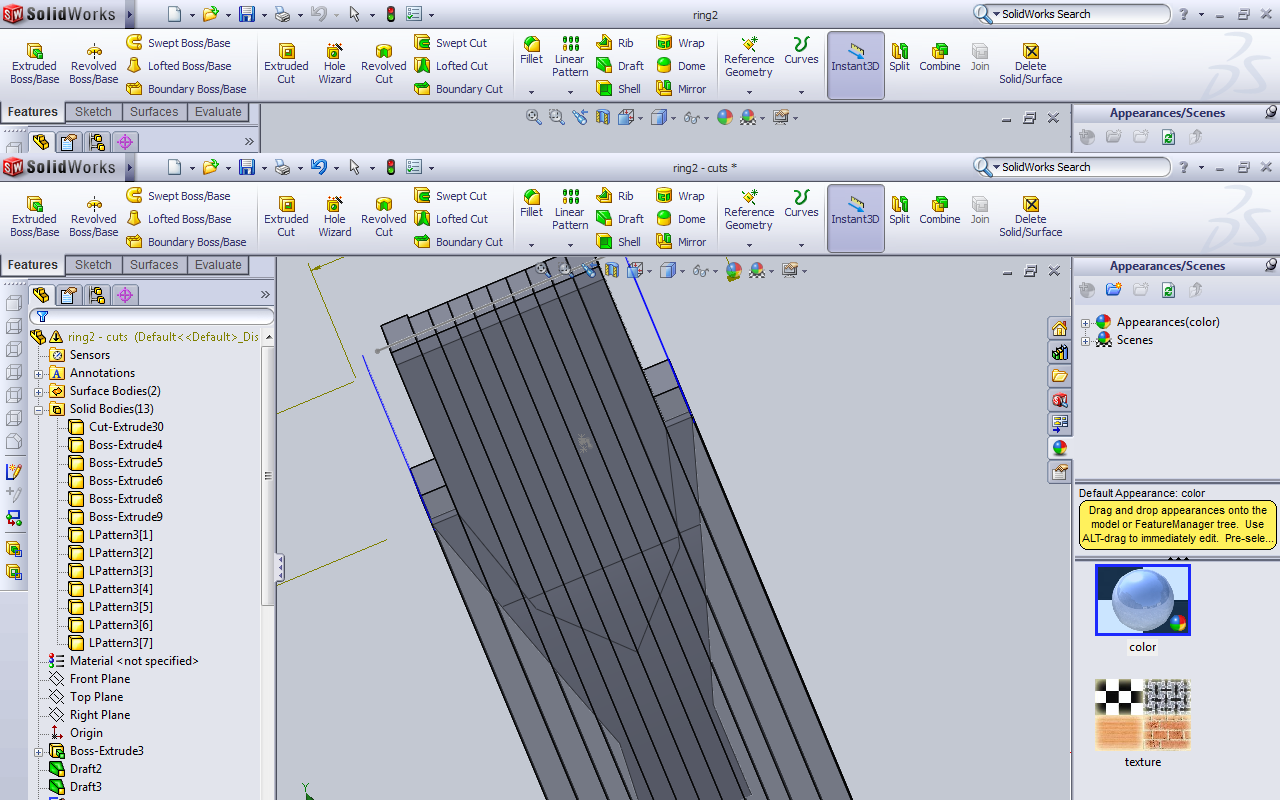The height and width of the screenshot is (800, 1280).
Task: Select Lofted Cut in ring2 - cuts window
Action: point(451,219)
